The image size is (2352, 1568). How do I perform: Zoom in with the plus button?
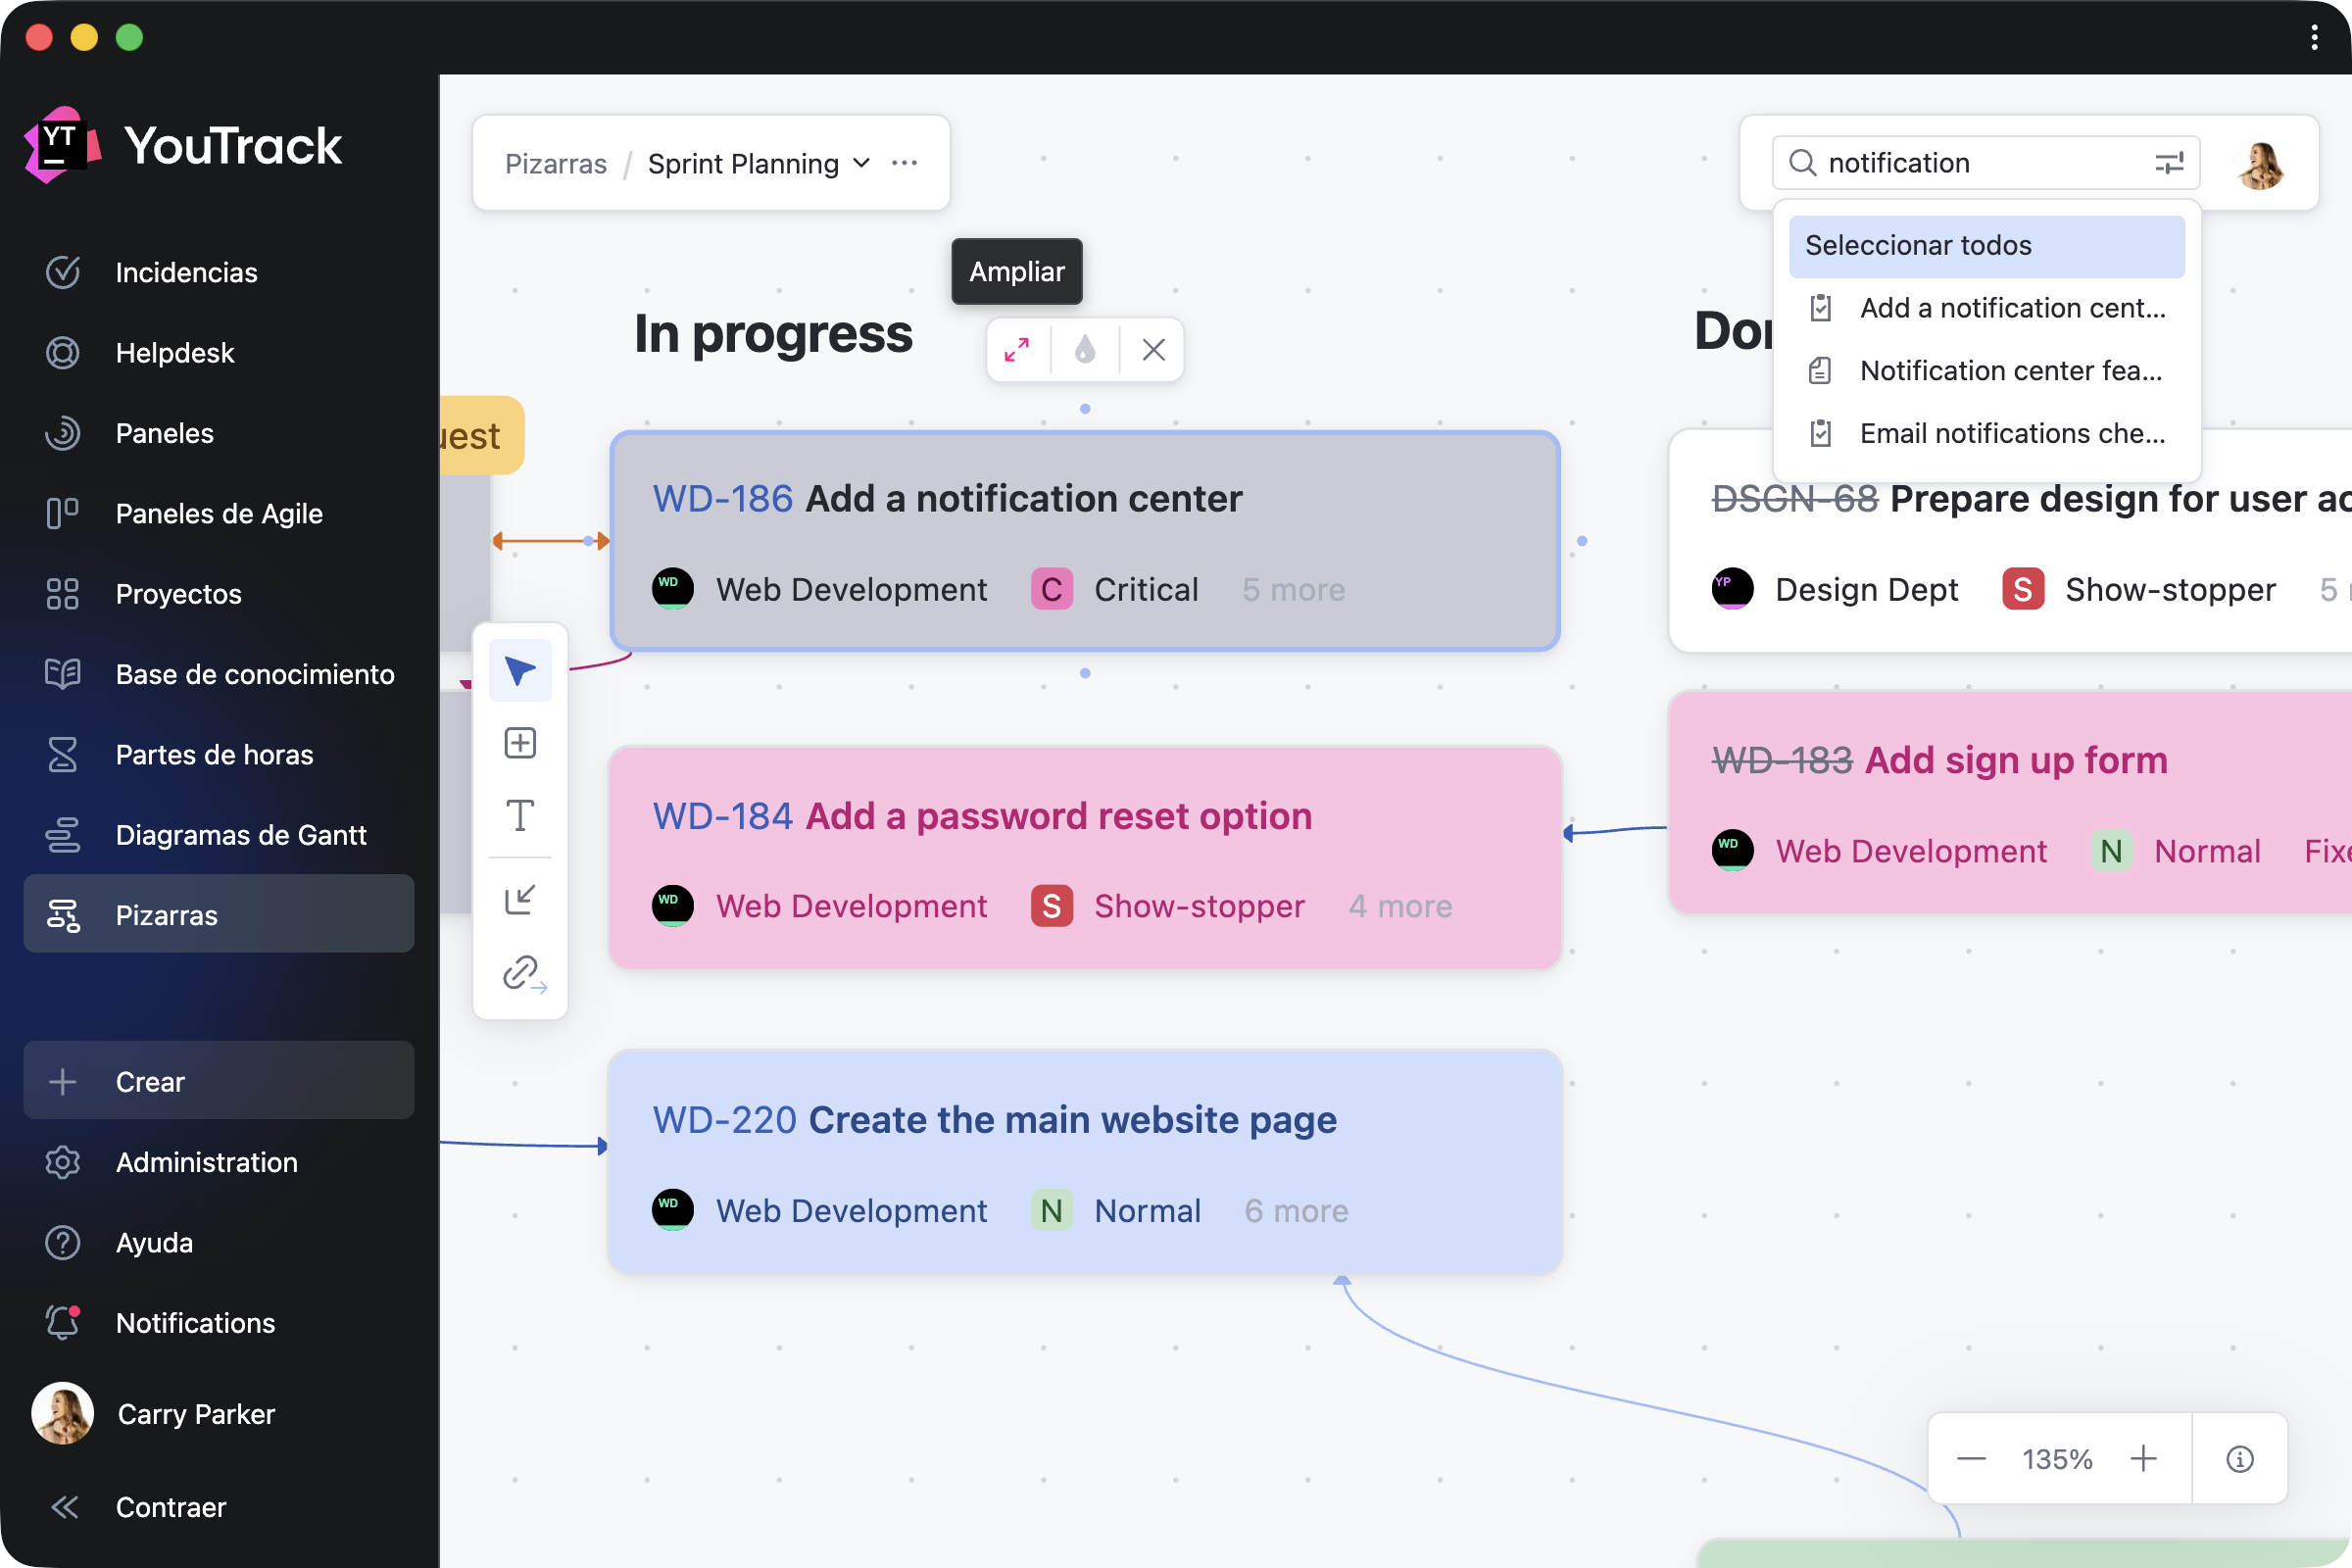click(x=2142, y=1459)
